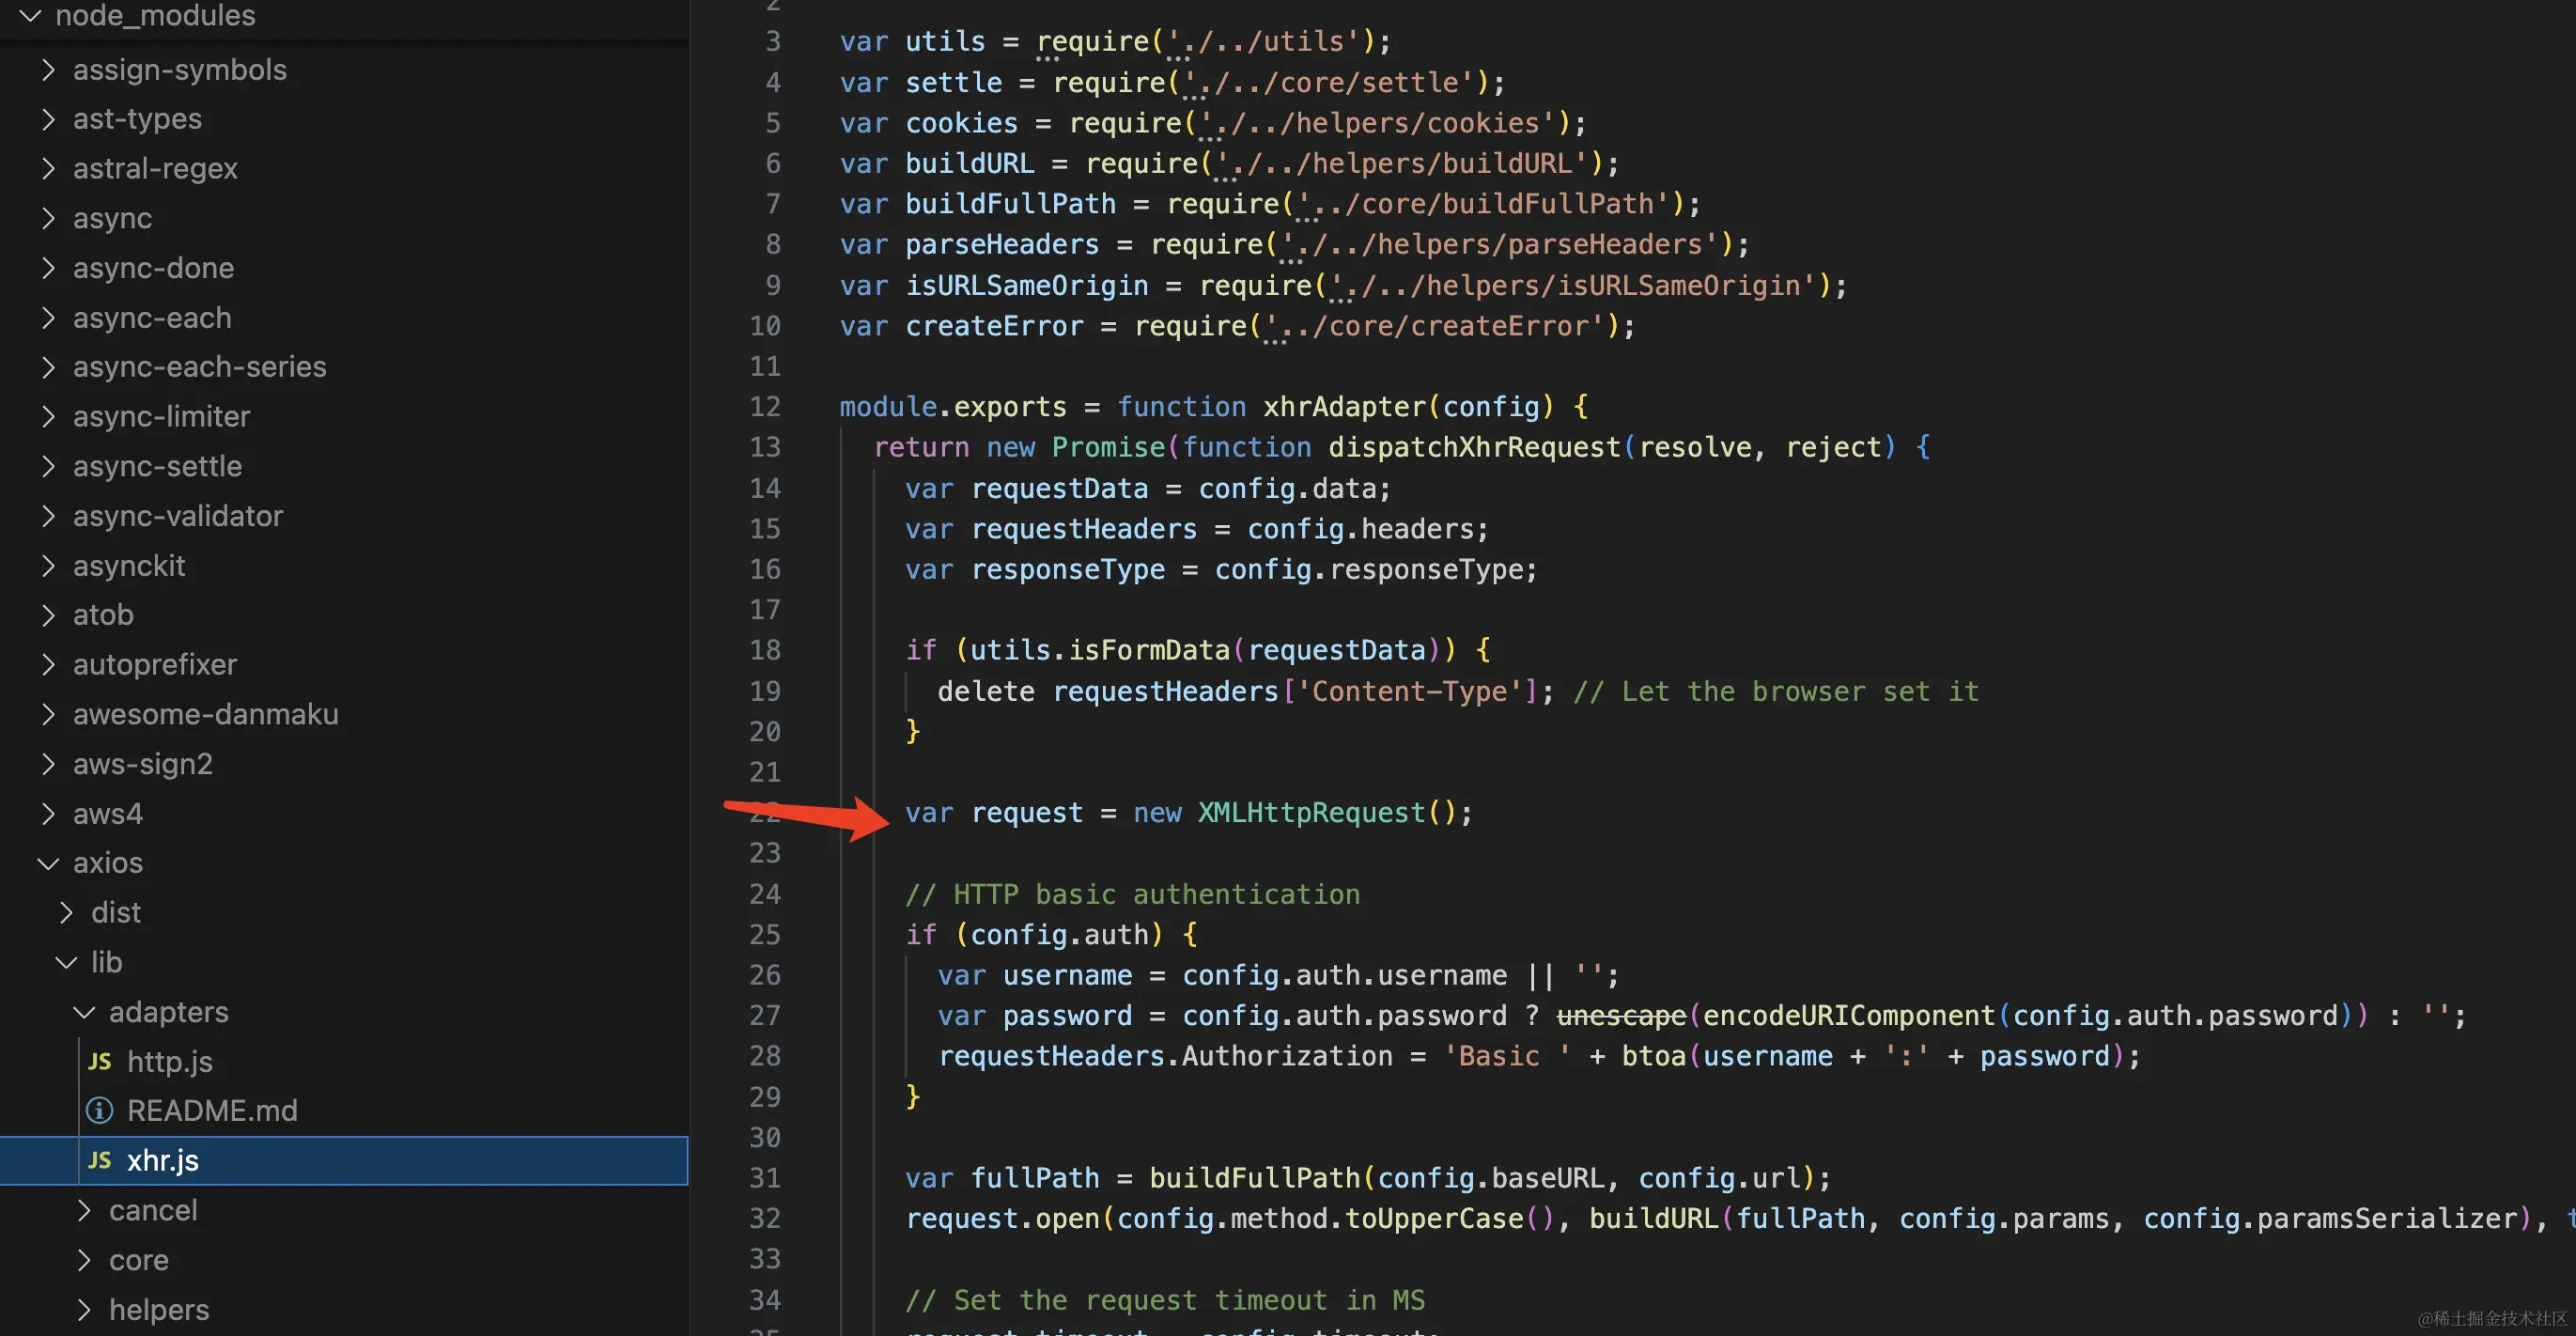Collapse the adapters folder chevron
This screenshot has width=2576, height=1336.
(x=84, y=1012)
